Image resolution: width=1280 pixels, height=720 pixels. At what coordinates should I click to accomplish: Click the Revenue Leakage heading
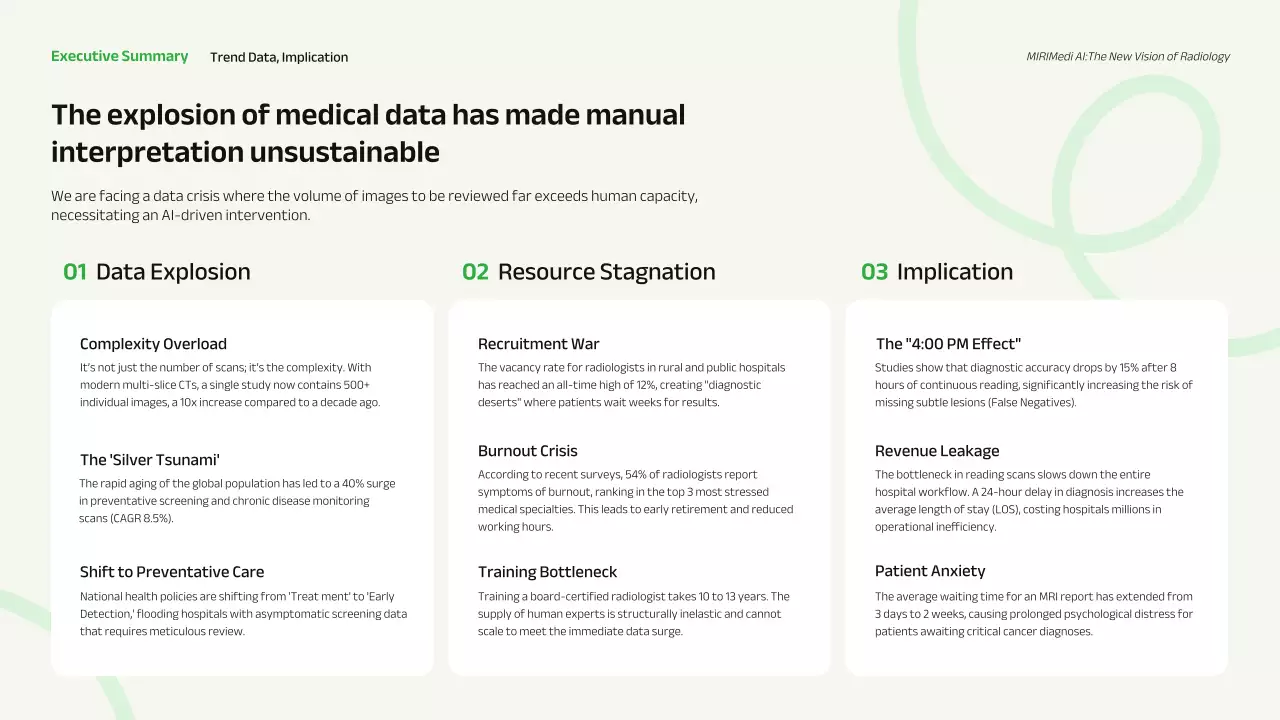click(x=937, y=451)
